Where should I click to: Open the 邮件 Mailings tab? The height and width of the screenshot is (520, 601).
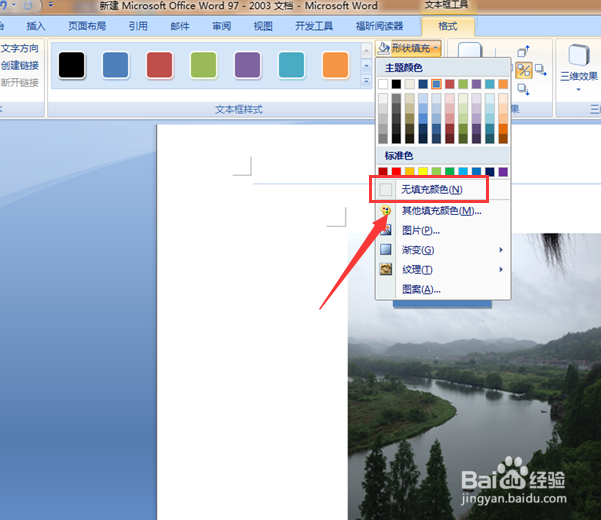(180, 26)
